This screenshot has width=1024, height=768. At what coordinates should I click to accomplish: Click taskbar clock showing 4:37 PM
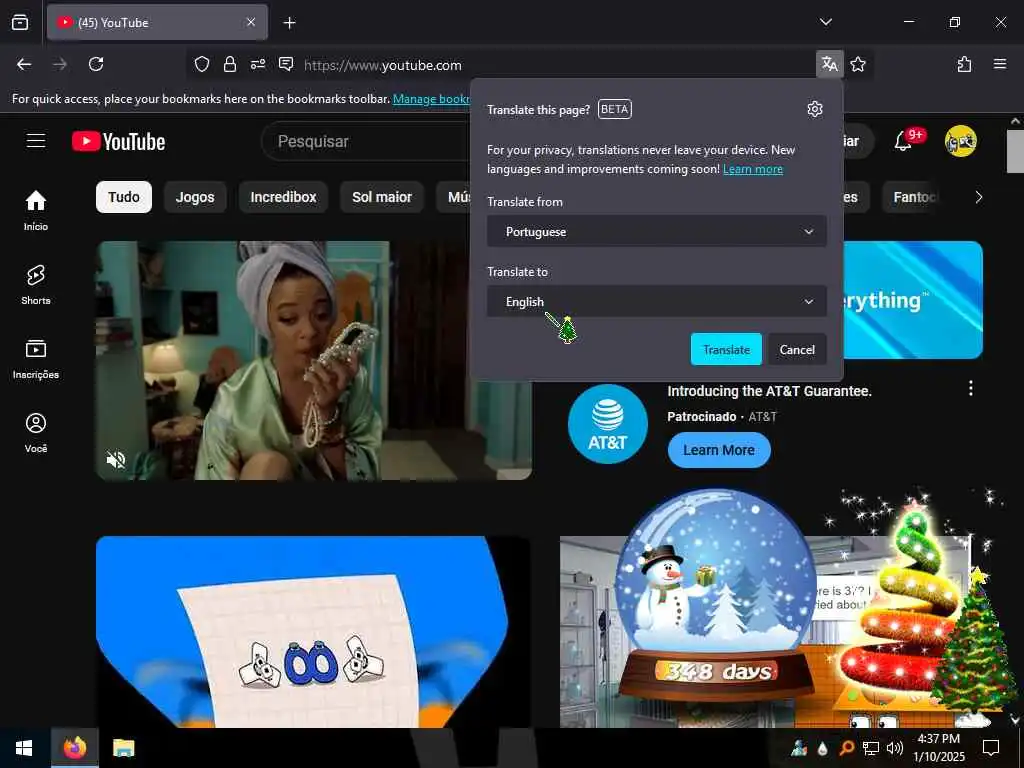[x=938, y=748]
